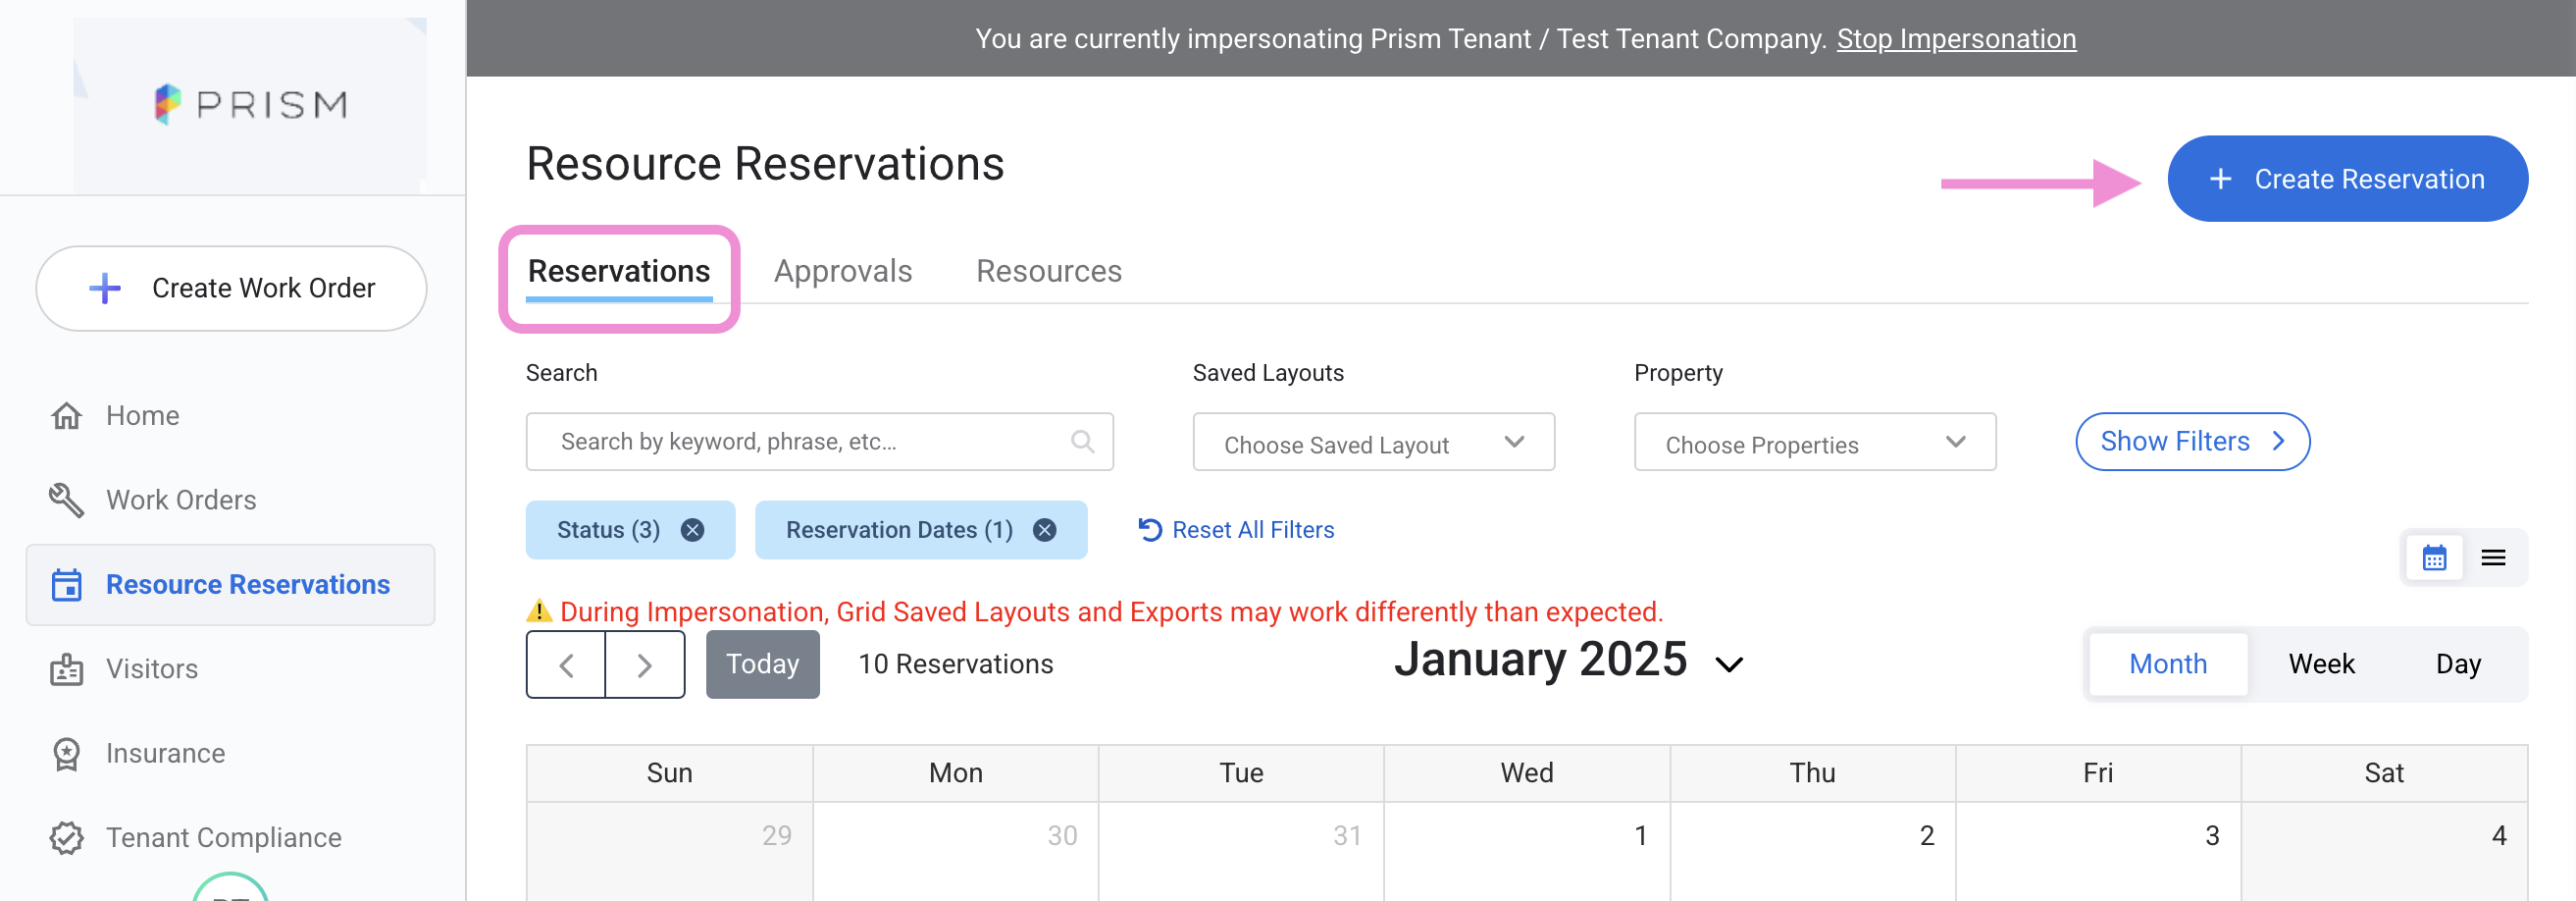Switch to the Resources tab
The height and width of the screenshot is (901, 2576).
[x=1048, y=271]
